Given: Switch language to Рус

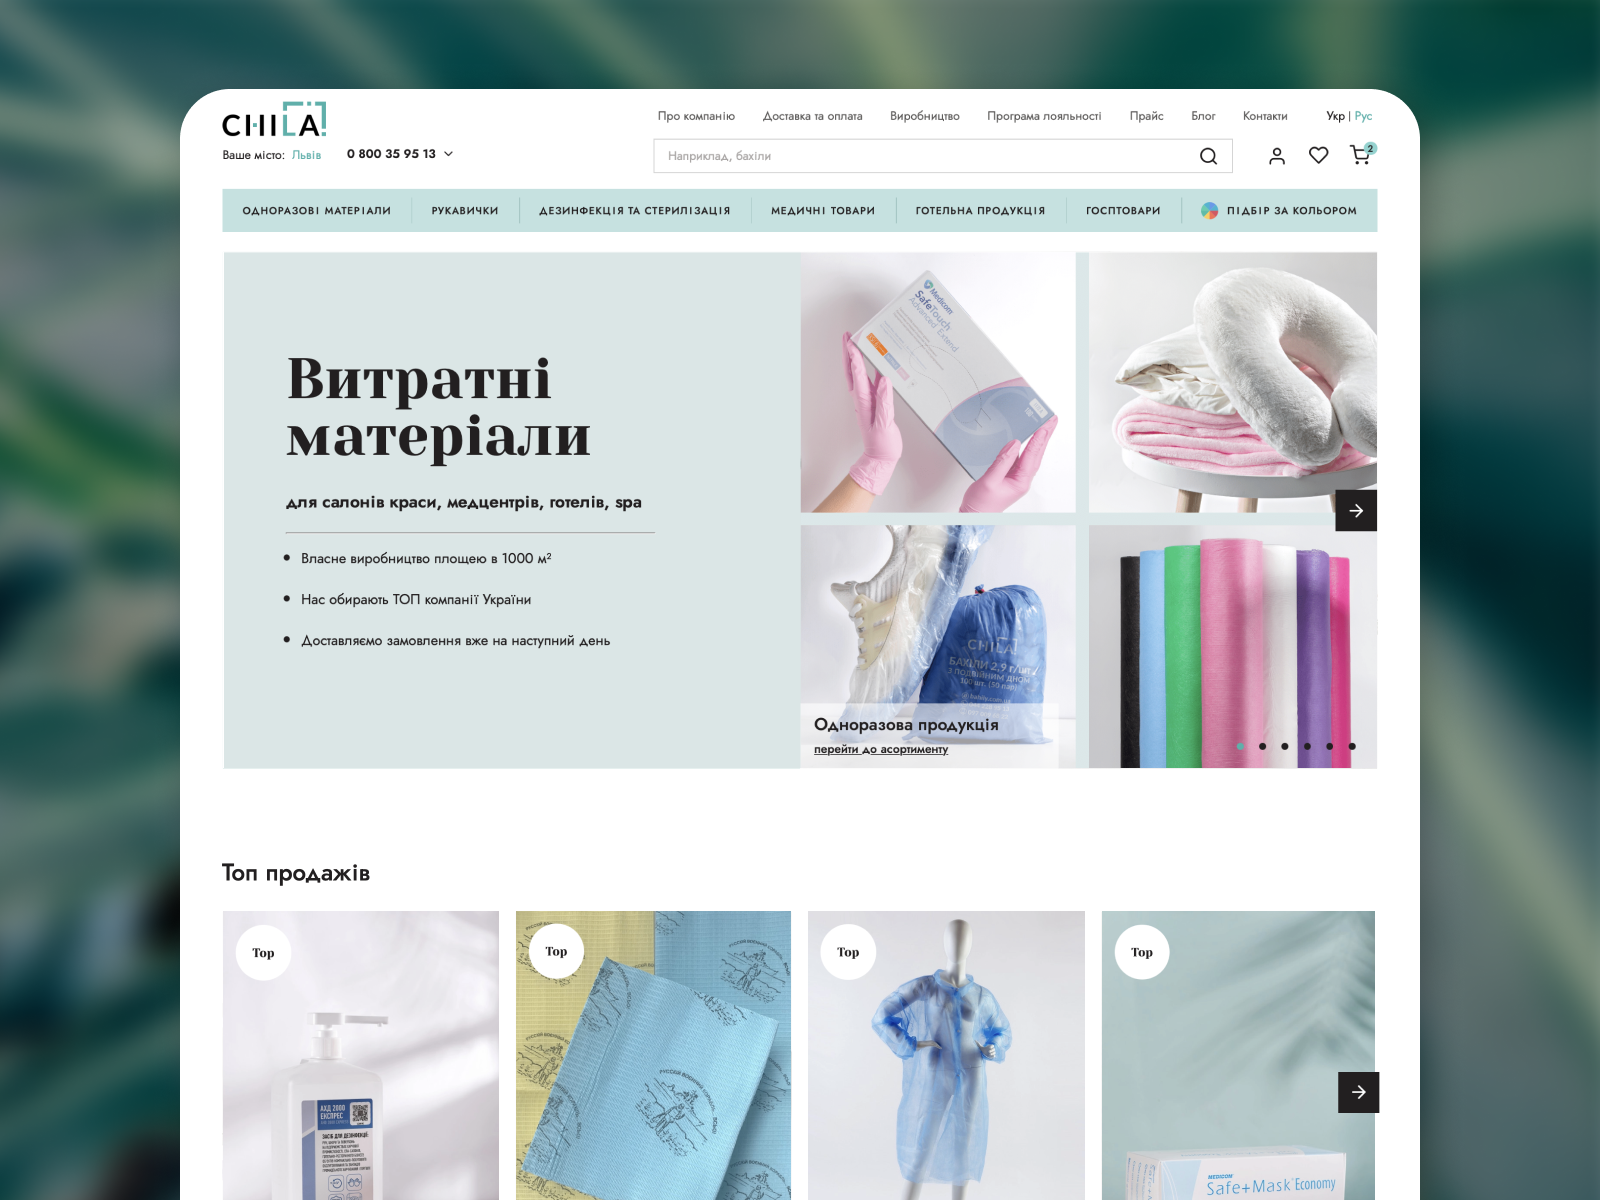Looking at the screenshot, I should tap(1363, 116).
